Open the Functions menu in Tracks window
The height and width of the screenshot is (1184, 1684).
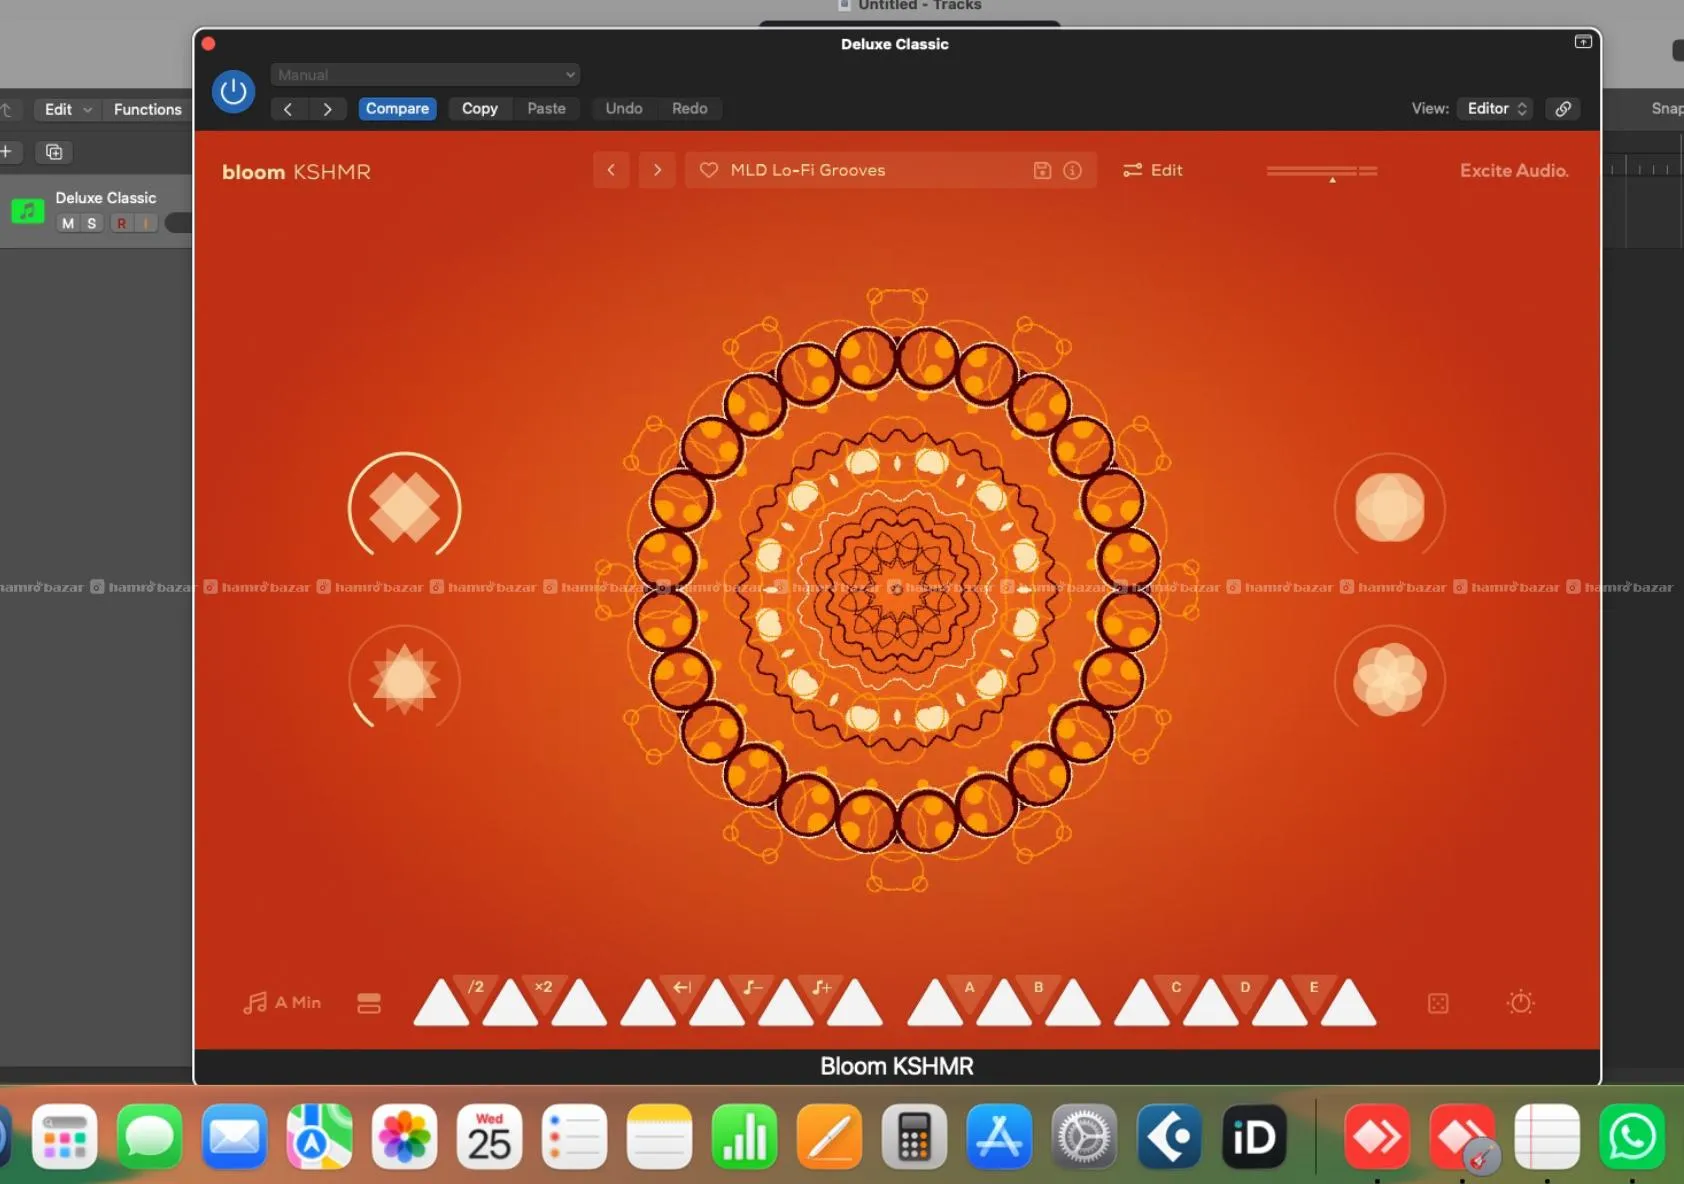(x=148, y=109)
